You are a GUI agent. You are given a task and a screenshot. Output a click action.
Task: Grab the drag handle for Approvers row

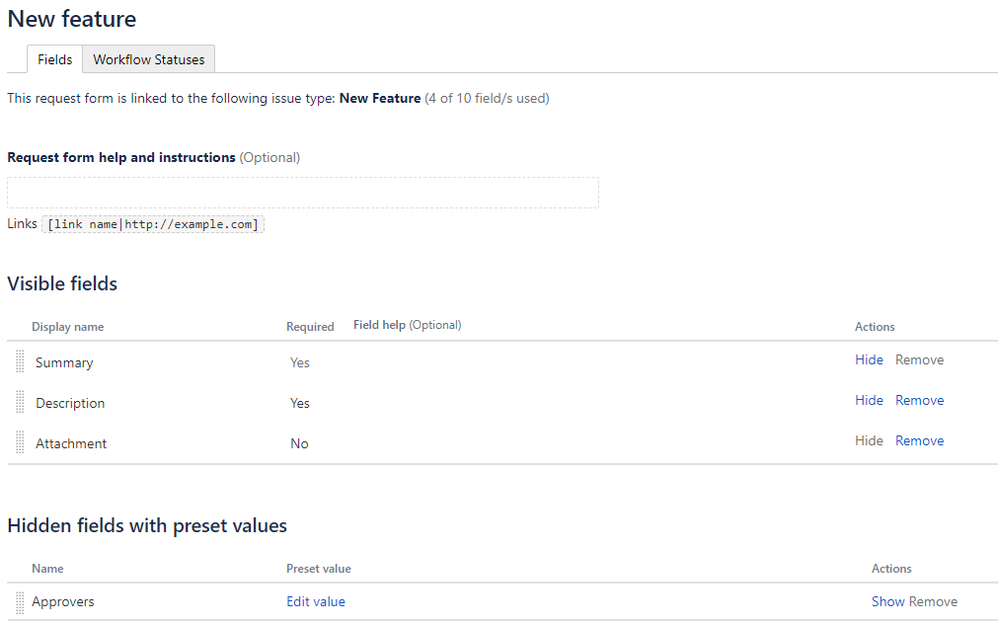pyautogui.click(x=20, y=602)
